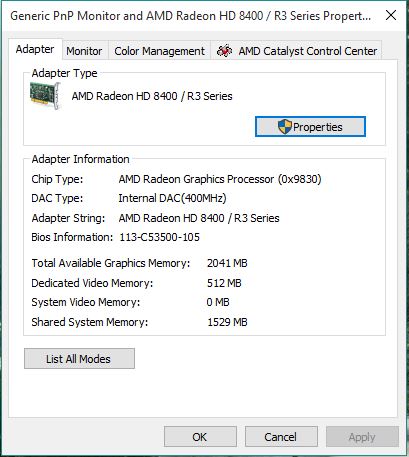
Task: Click the List All Modes button
Action: [x=79, y=359]
